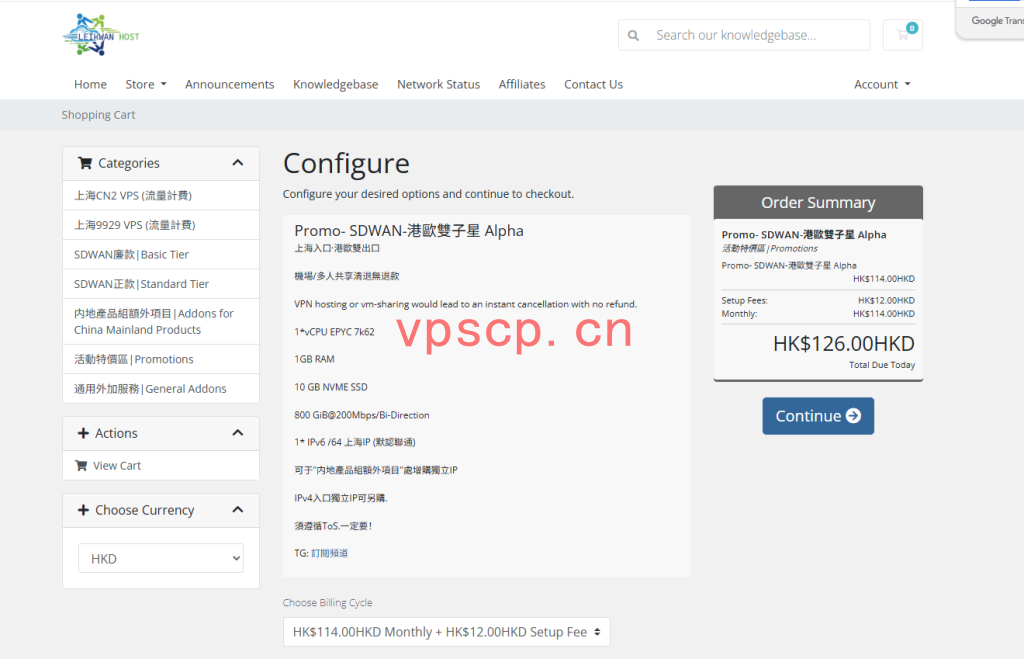Click the Choose Billing Cycle label

click(327, 602)
